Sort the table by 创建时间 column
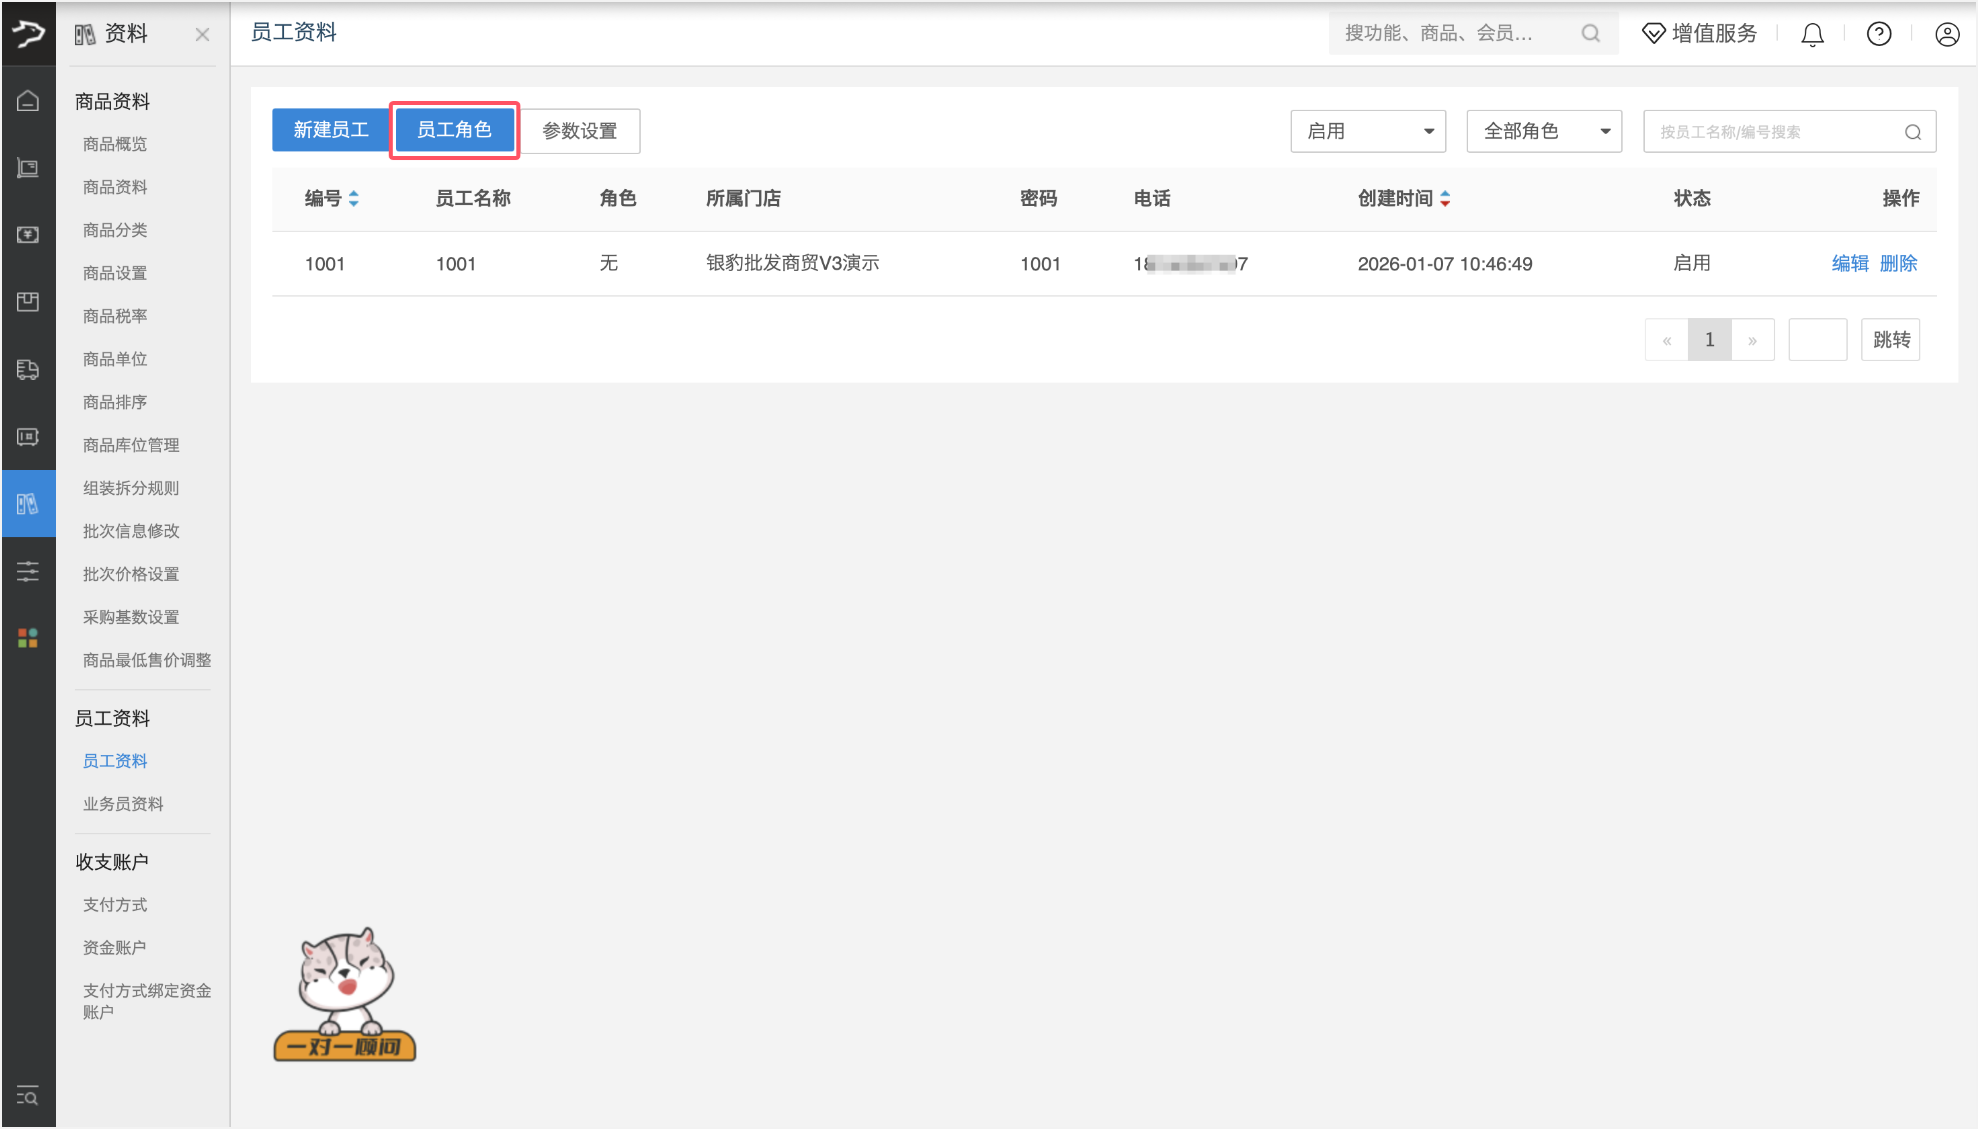Image resolution: width=1979 pixels, height=1130 pixels. click(x=1446, y=198)
